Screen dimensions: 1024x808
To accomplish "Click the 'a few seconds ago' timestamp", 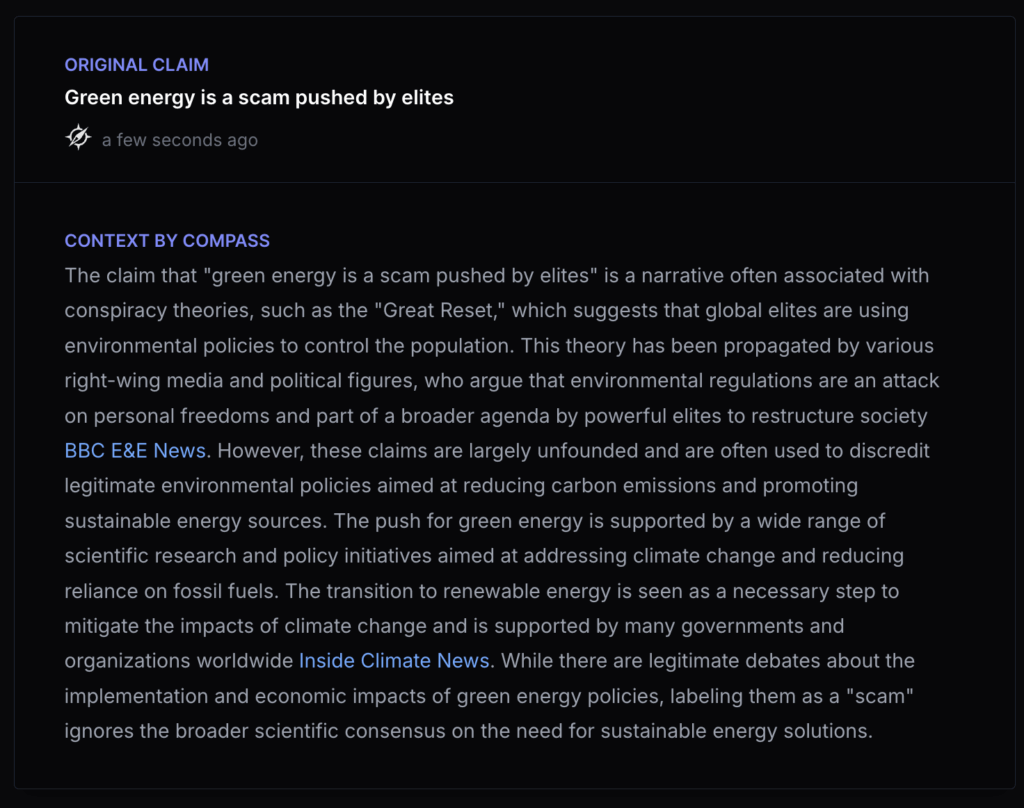I will tap(180, 140).
